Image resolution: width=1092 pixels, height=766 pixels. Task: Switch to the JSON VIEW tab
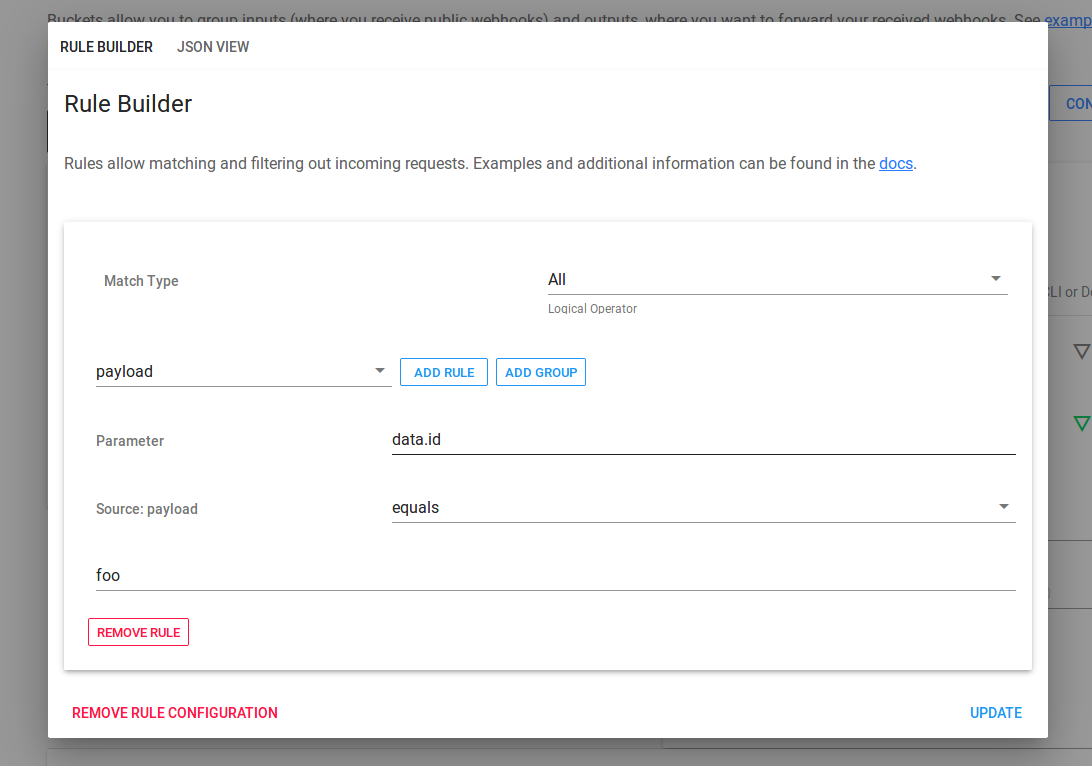click(212, 46)
